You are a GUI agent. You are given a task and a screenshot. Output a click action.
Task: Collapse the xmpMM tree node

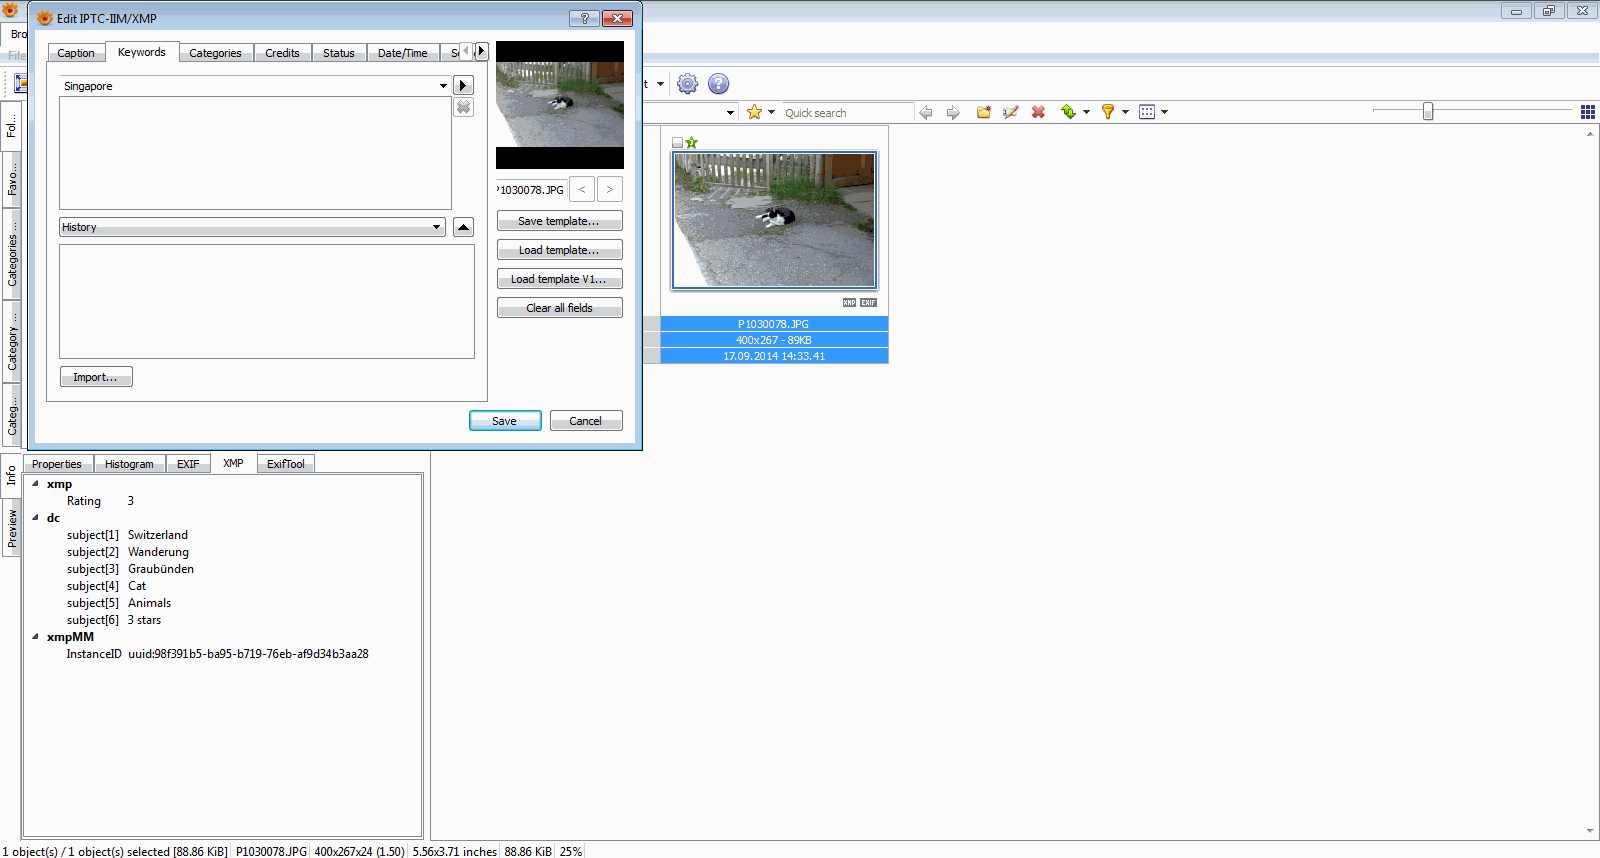tap(35, 637)
